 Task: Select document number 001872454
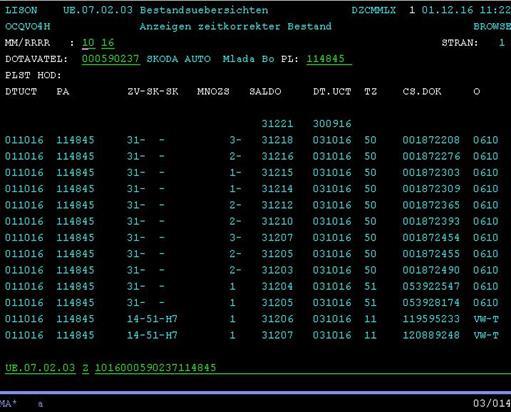[431, 238]
